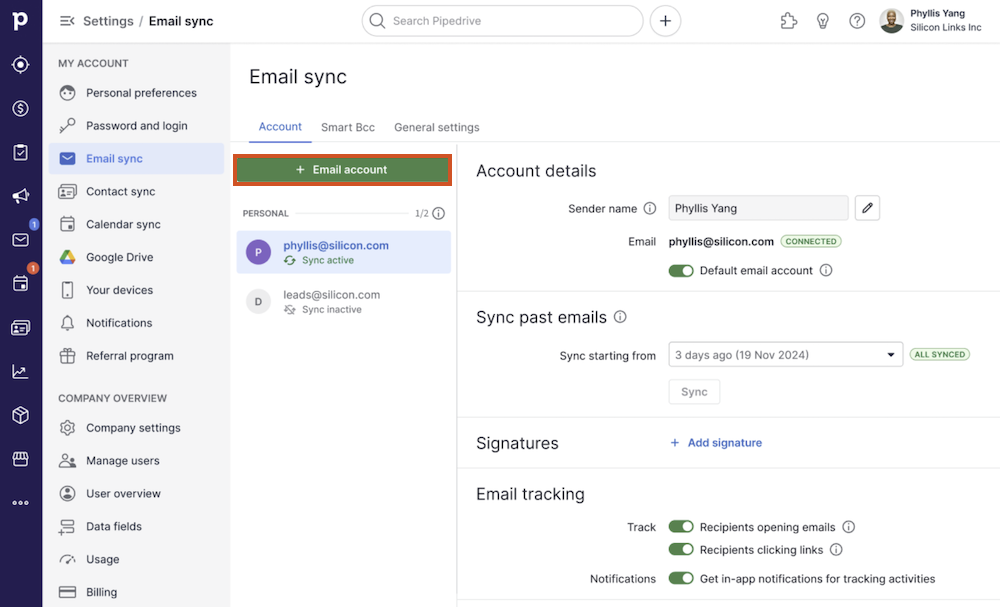Viewport: 1000px width, 607px height.
Task: Open the suggestions lightbulb icon
Action: (823, 20)
